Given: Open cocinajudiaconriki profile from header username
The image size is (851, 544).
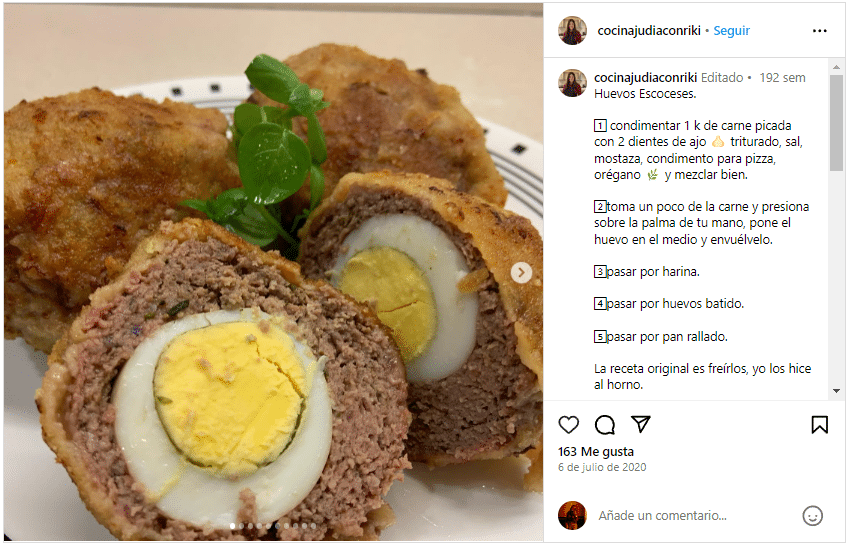Looking at the screenshot, I should tap(649, 31).
